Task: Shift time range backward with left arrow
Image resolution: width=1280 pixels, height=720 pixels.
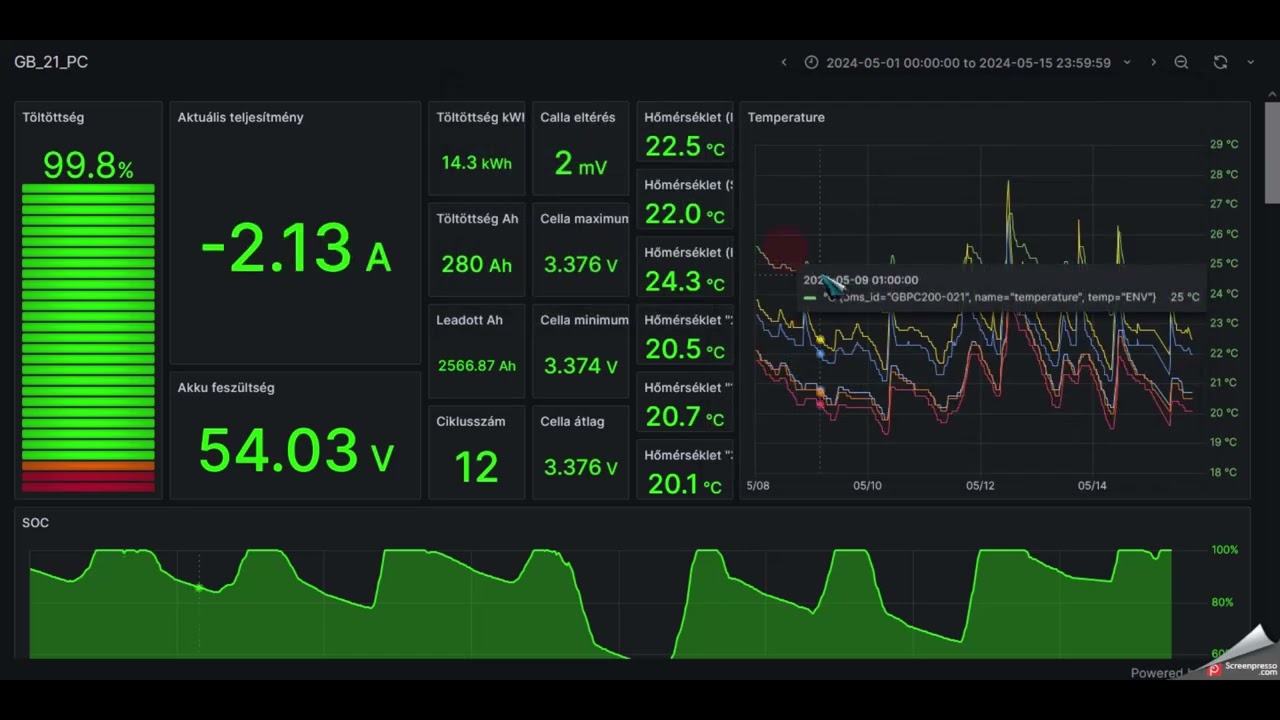Action: point(784,62)
